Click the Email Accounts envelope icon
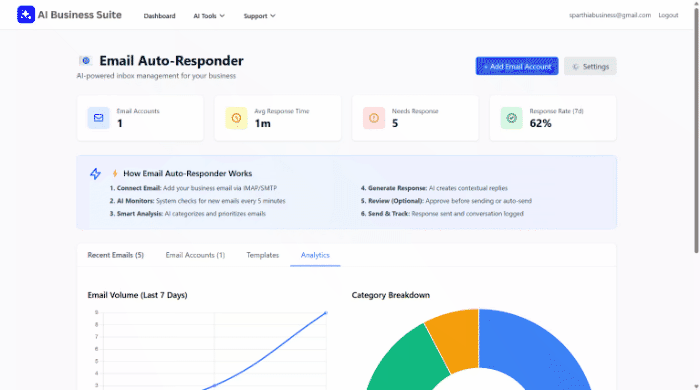This screenshot has width=700, height=390. pos(98,118)
